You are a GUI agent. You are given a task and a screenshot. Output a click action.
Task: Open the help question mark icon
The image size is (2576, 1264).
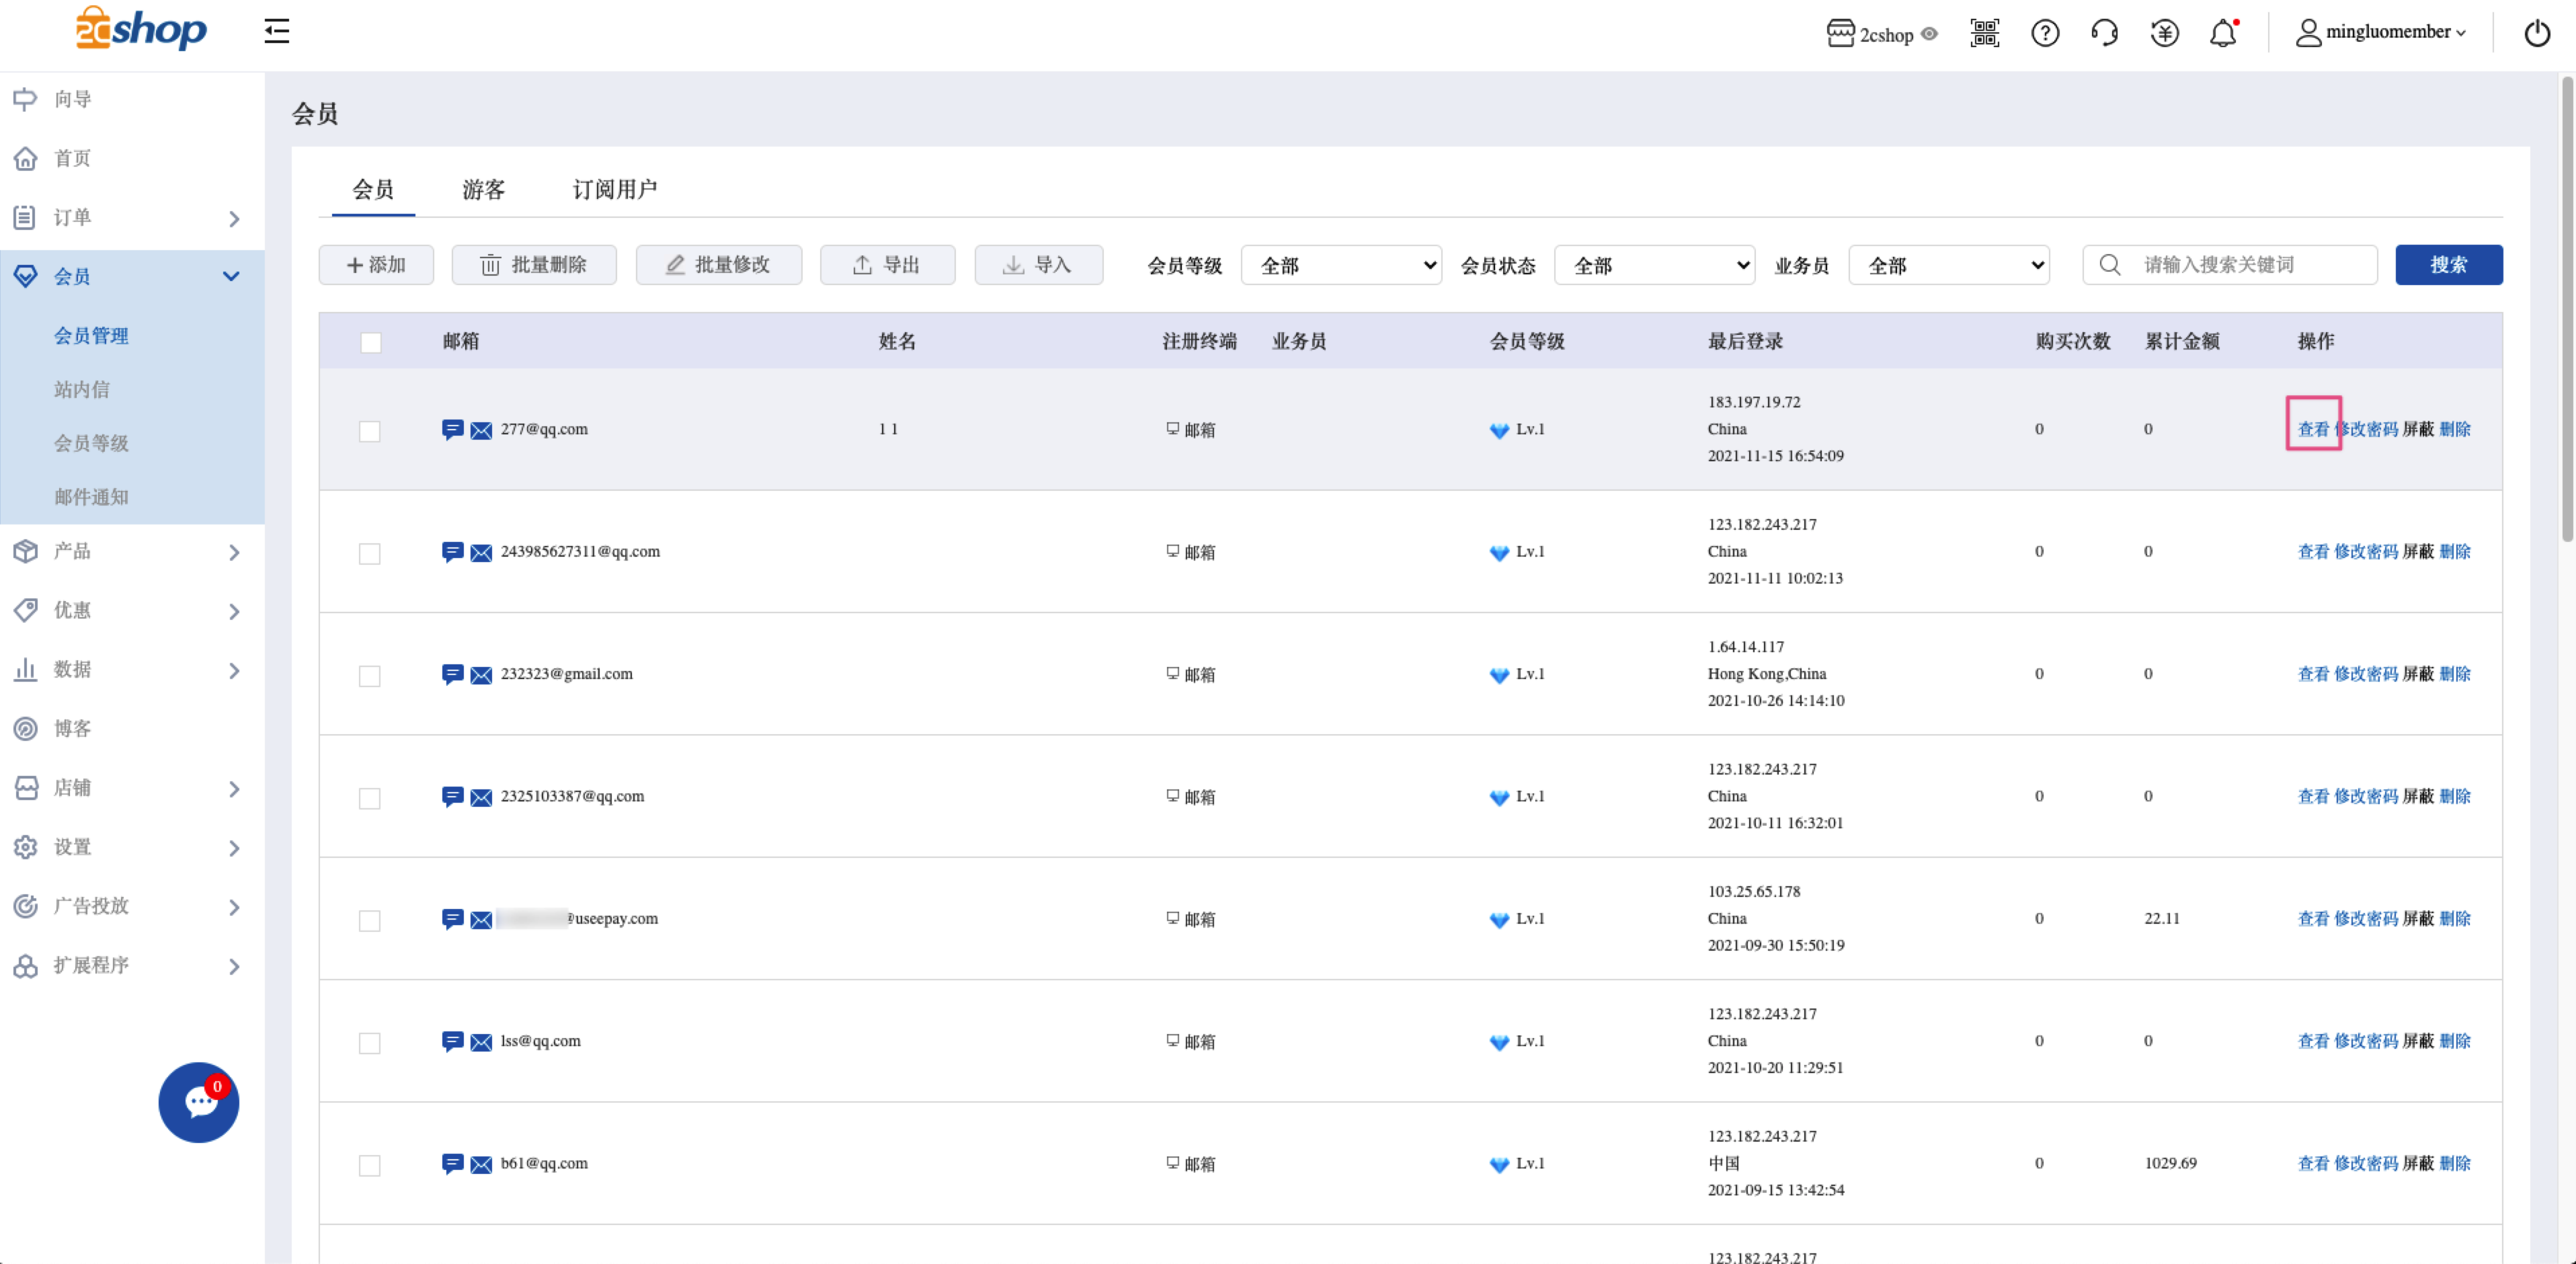coord(2045,33)
